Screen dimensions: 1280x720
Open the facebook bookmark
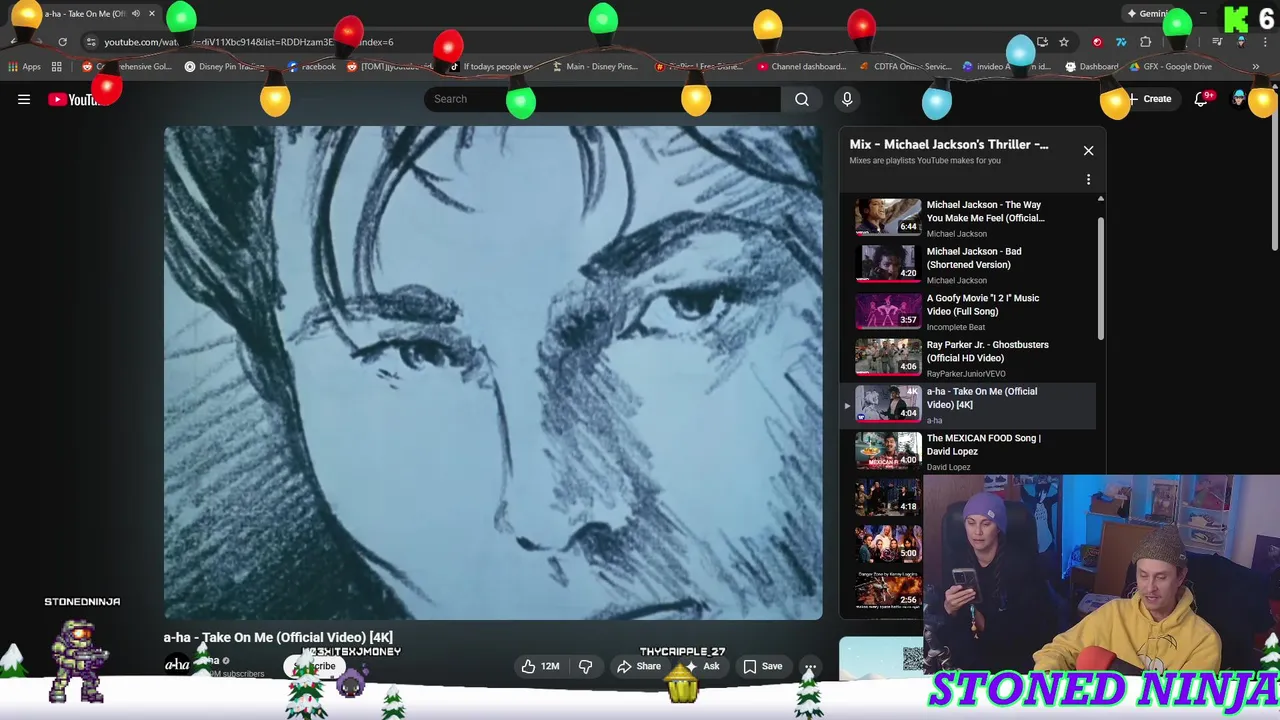click(x=311, y=67)
